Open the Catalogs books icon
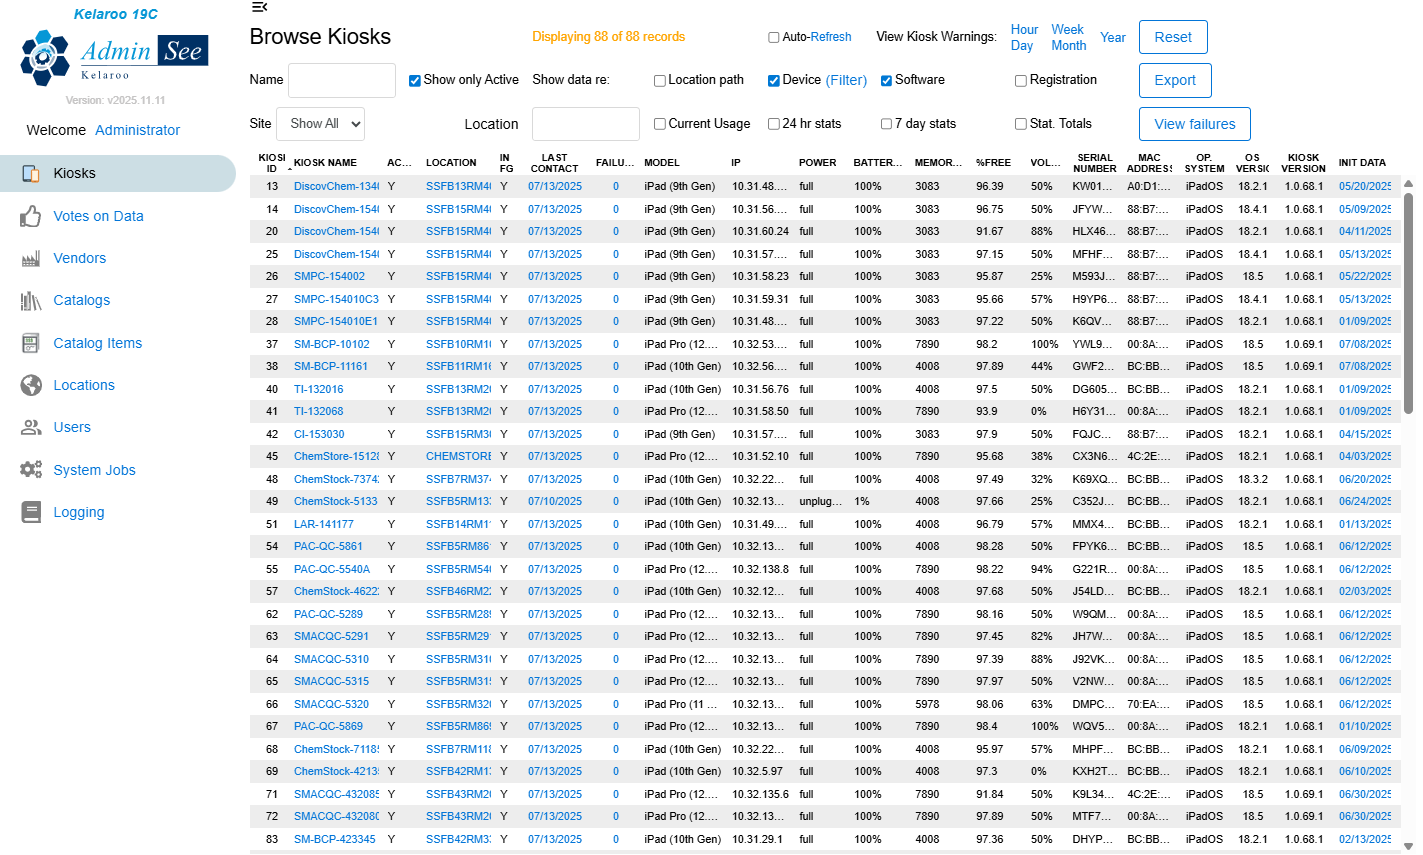This screenshot has width=1423, height=855. (x=31, y=301)
